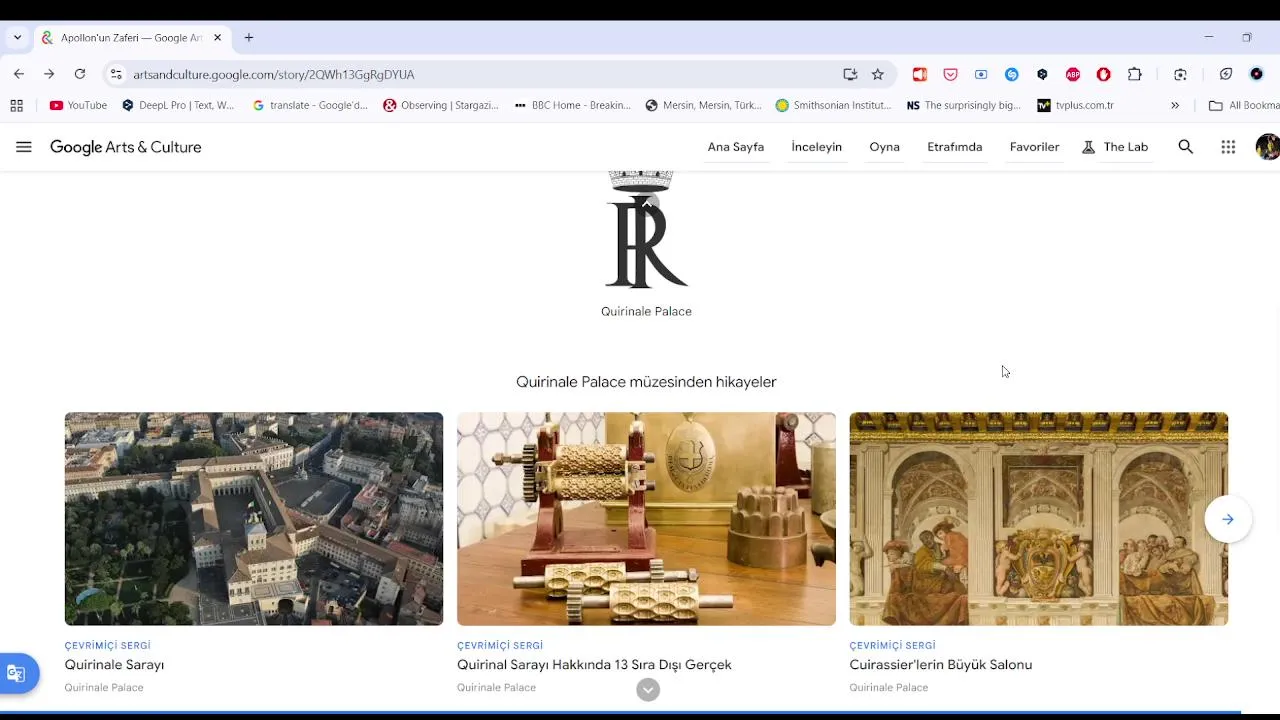Click Quirinale Palace museums stories heading
Viewport: 1280px width, 720px height.
(646, 382)
